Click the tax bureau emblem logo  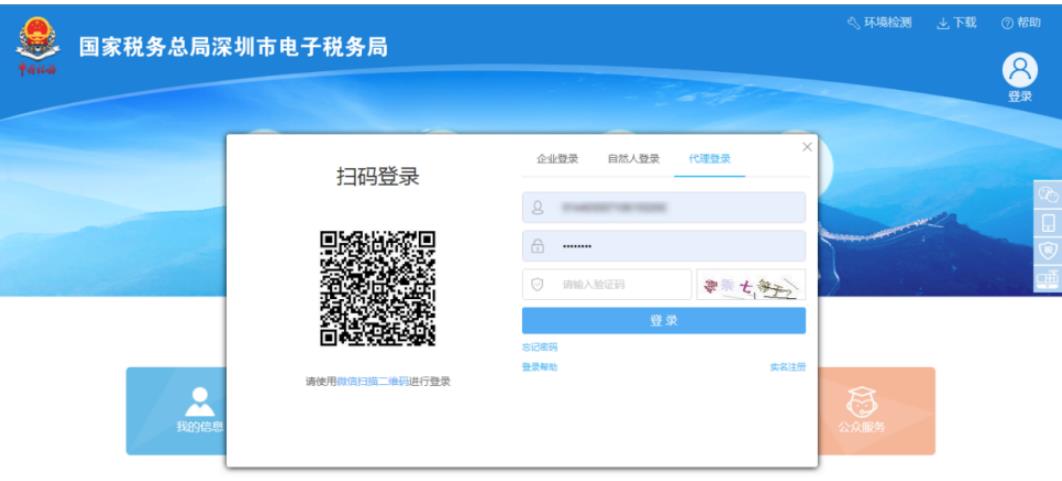pos(37,47)
